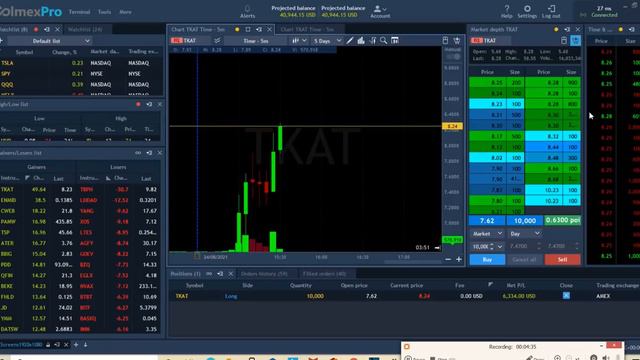
Task: Maximize the Chart TKAT panel
Action: coord(248,29)
